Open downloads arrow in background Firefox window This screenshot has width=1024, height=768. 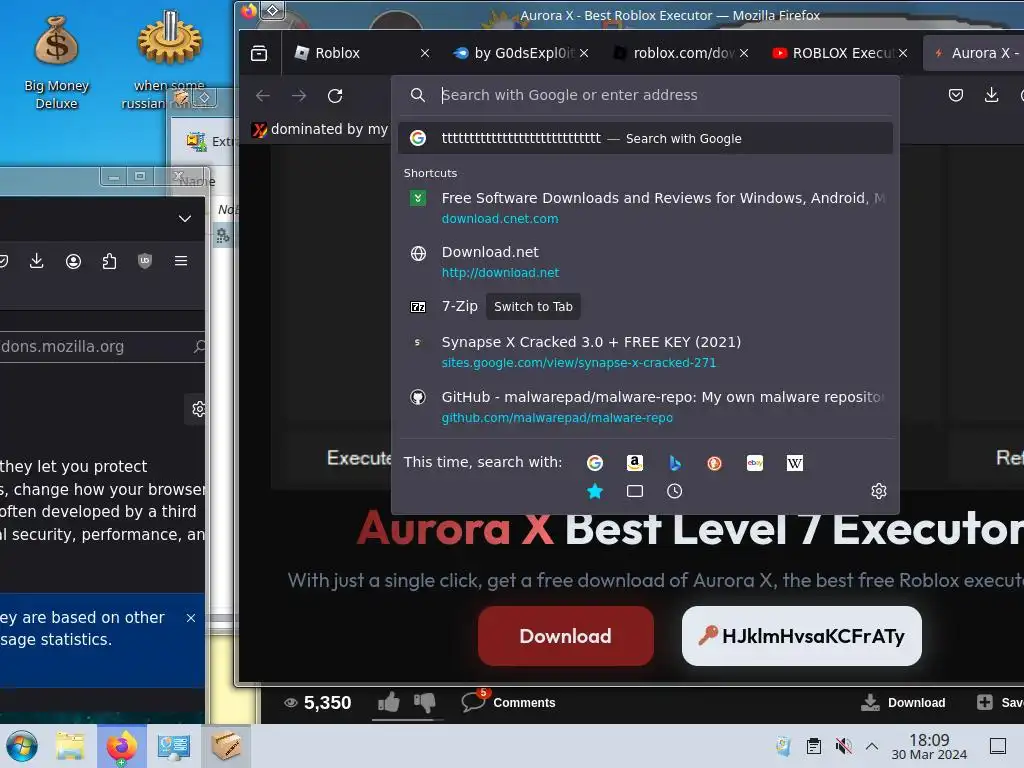[37, 261]
